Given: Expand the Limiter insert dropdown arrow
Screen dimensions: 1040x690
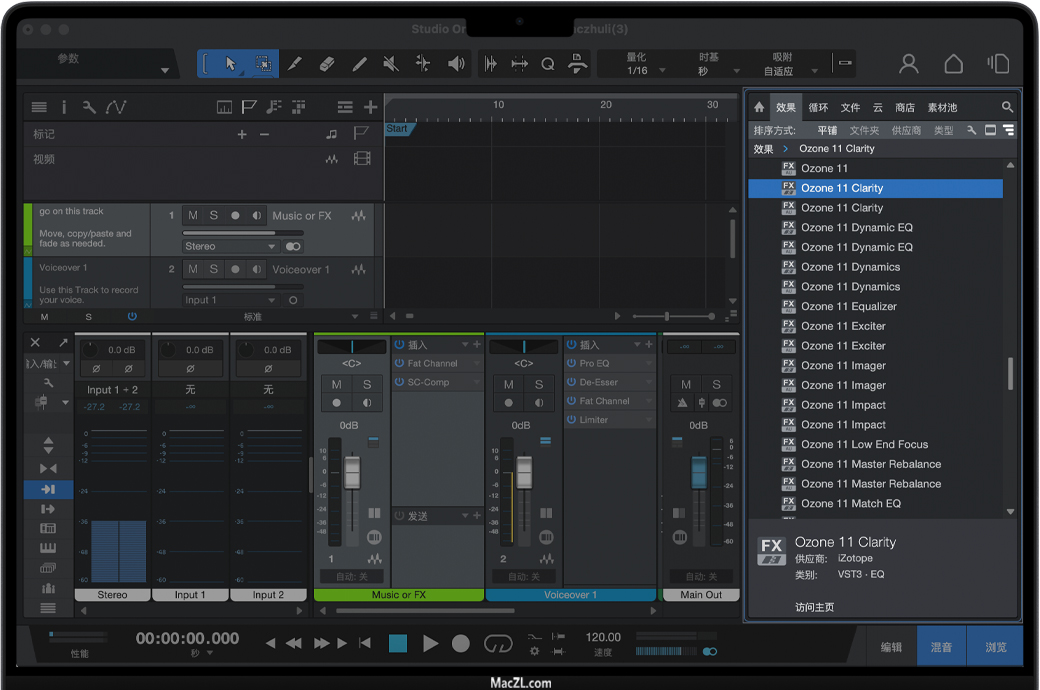Looking at the screenshot, I should point(648,420).
